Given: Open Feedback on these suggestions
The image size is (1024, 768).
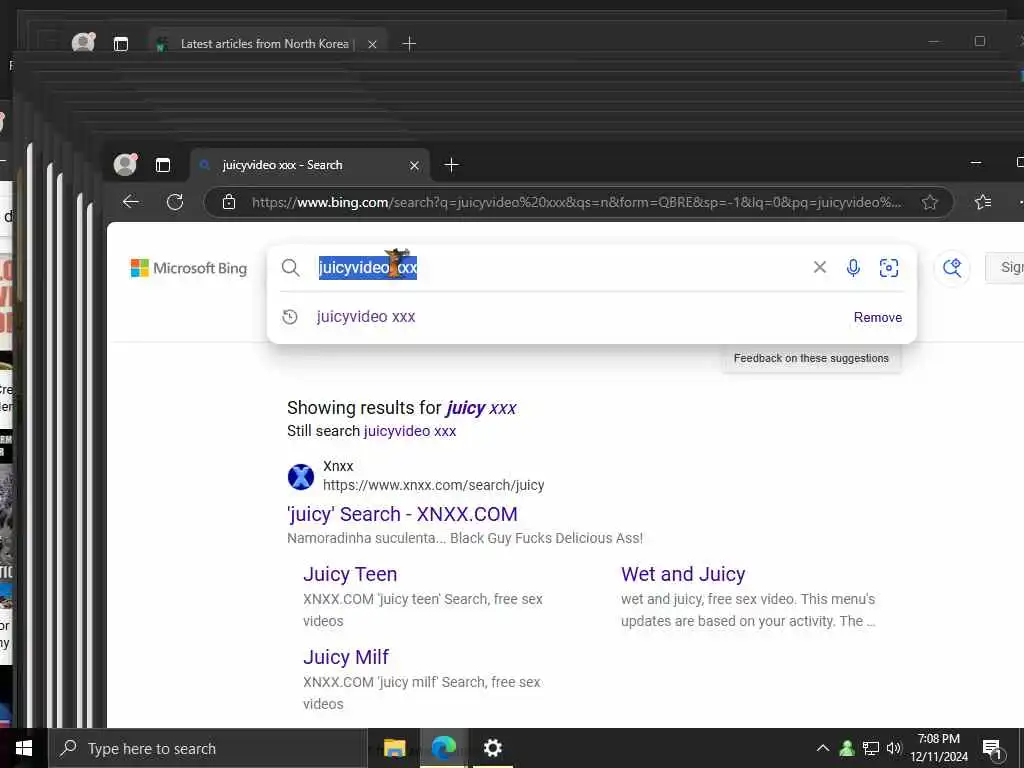Looking at the screenshot, I should click(x=811, y=359).
